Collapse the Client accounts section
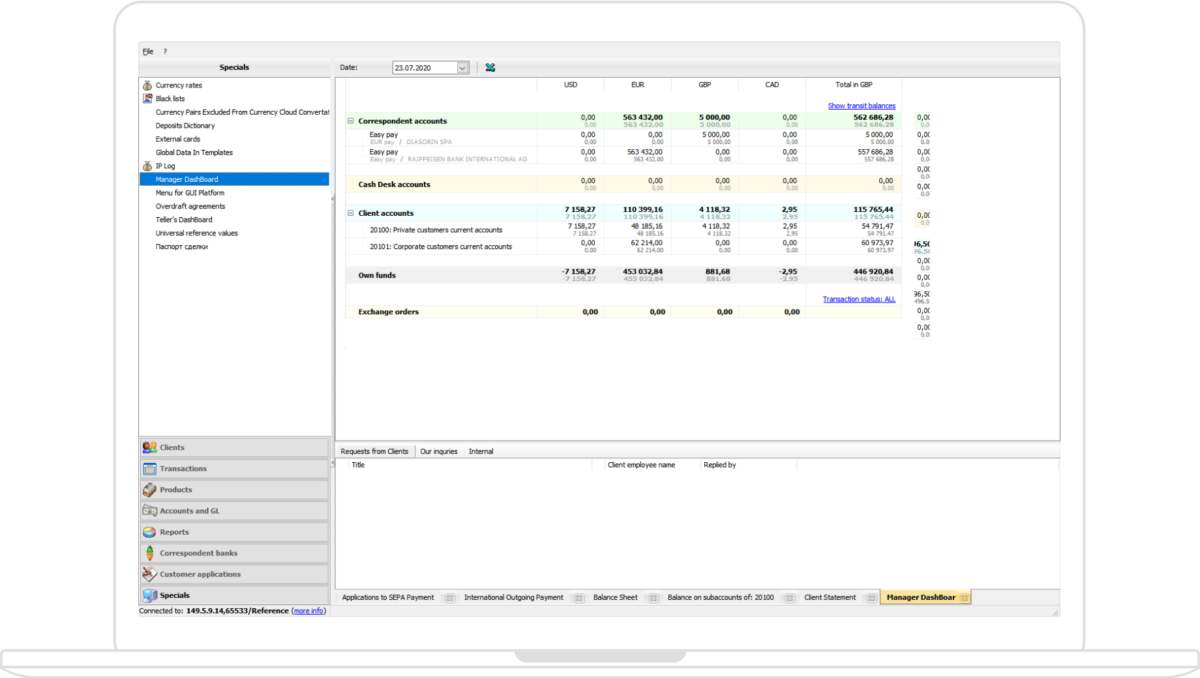The height and width of the screenshot is (678, 1200). (x=349, y=213)
